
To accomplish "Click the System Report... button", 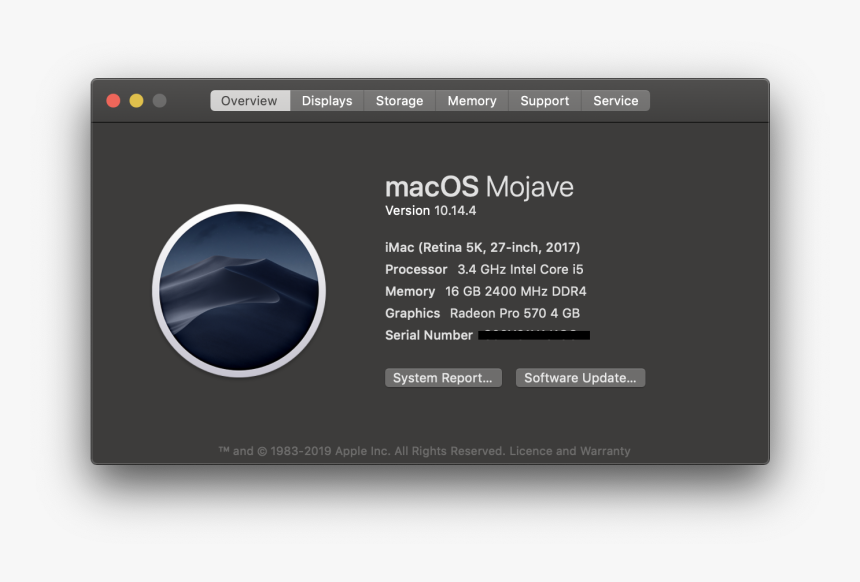I will [x=443, y=378].
